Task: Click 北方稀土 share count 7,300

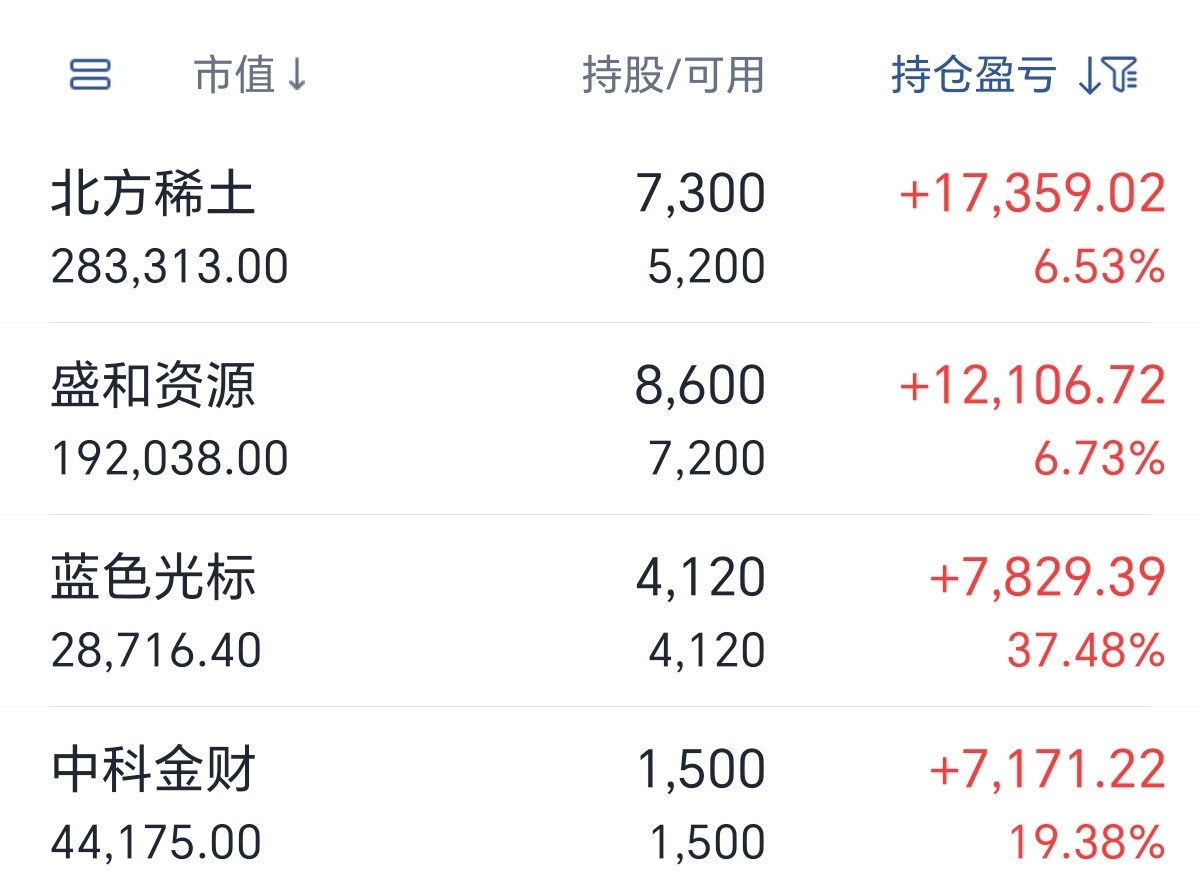Action: tap(700, 194)
